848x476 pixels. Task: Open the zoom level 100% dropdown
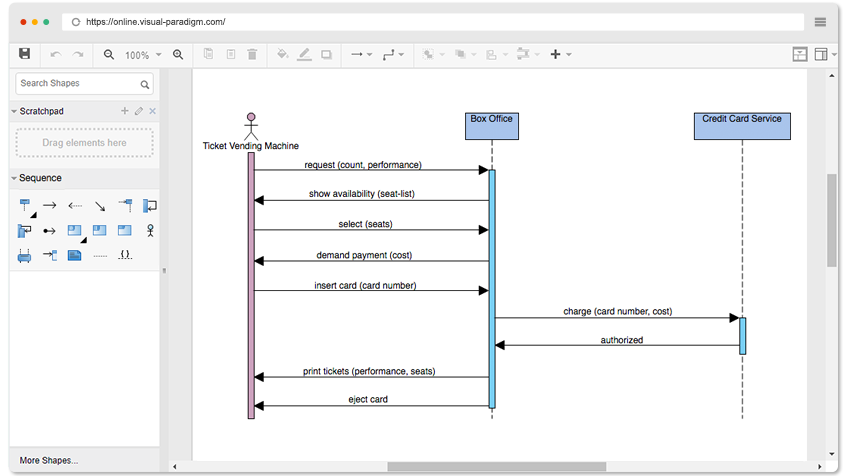(x=142, y=55)
